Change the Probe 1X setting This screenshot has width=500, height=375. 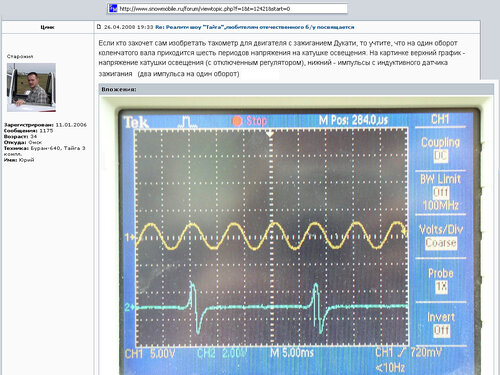pyautogui.click(x=441, y=280)
